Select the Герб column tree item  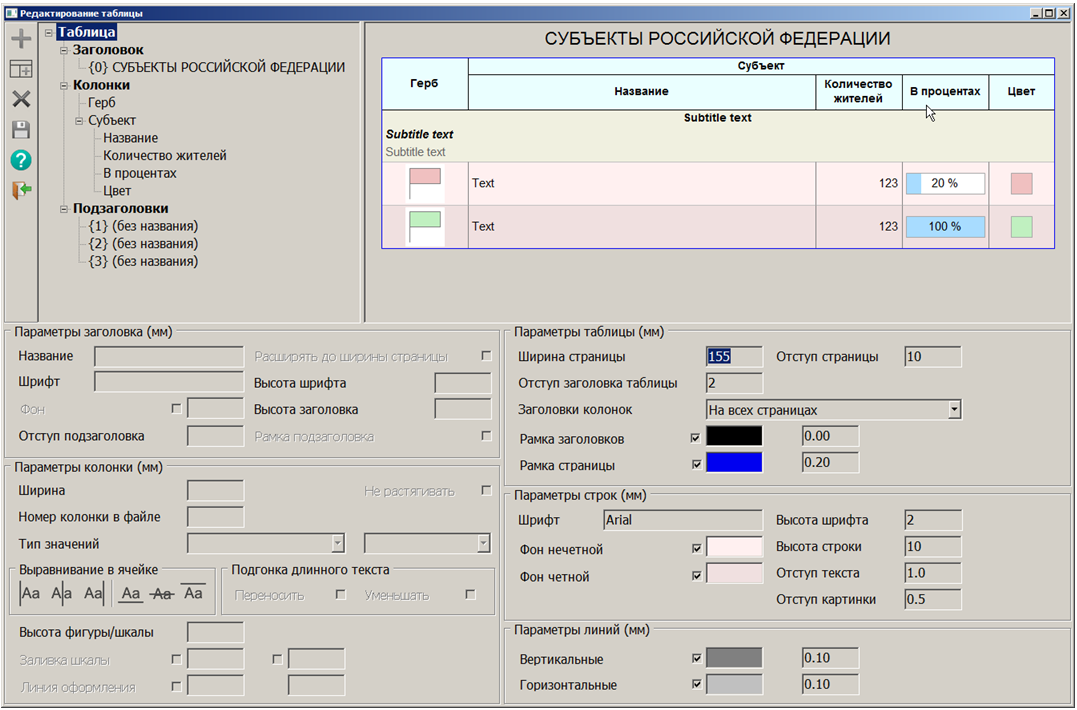pyautogui.click(x=102, y=103)
